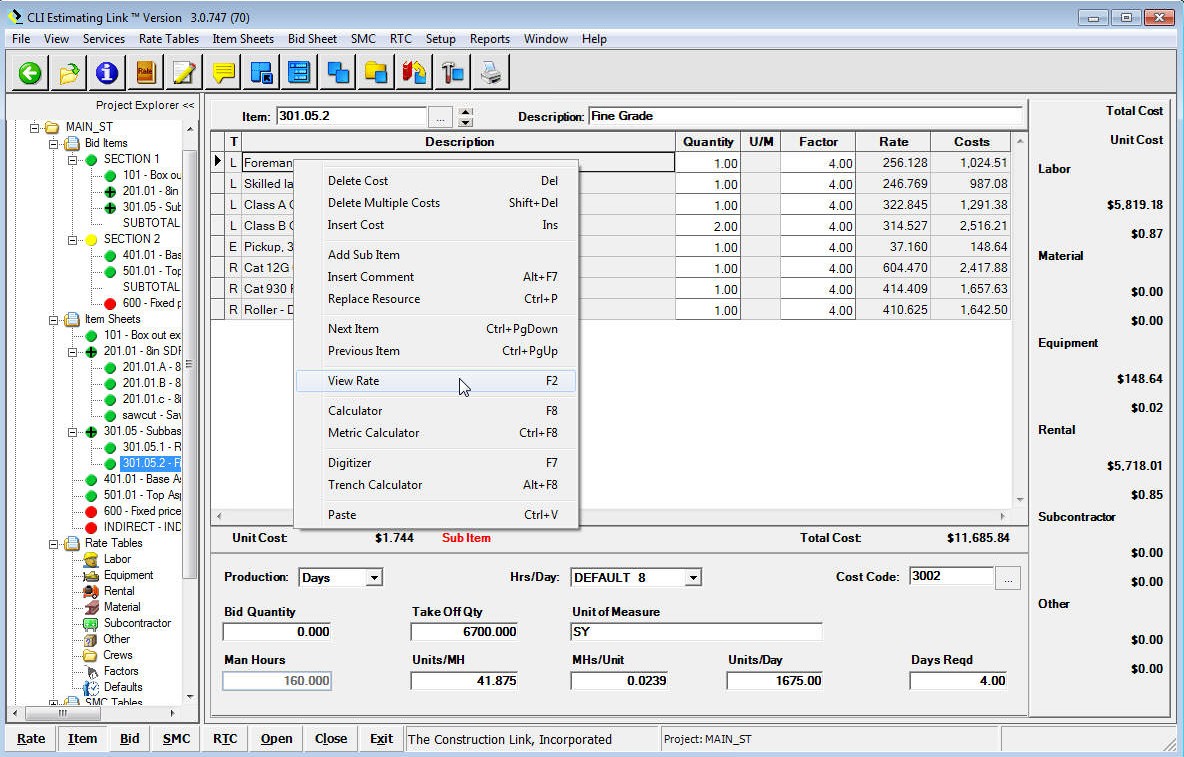Viewport: 1184px width, 757px height.
Task: Click the blue list sheet toolbar icon
Action: point(299,72)
